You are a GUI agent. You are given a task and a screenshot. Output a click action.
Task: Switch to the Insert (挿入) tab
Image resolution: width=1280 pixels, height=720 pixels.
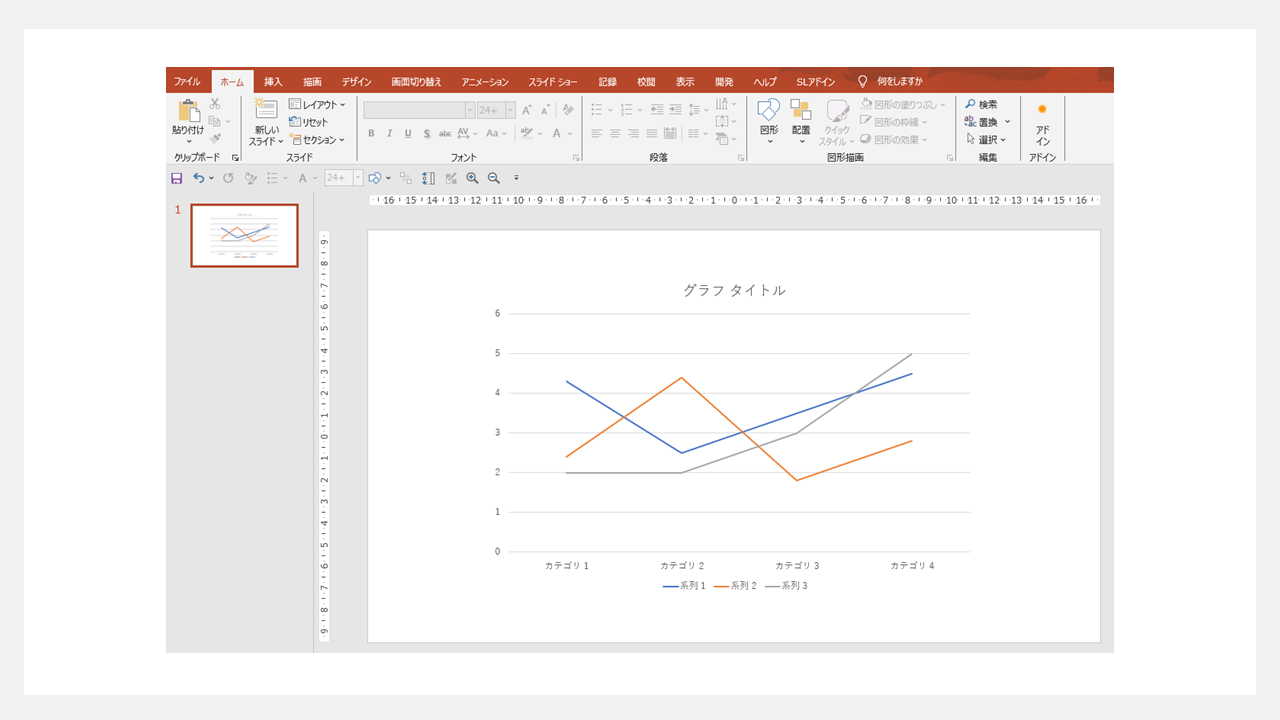tap(273, 82)
